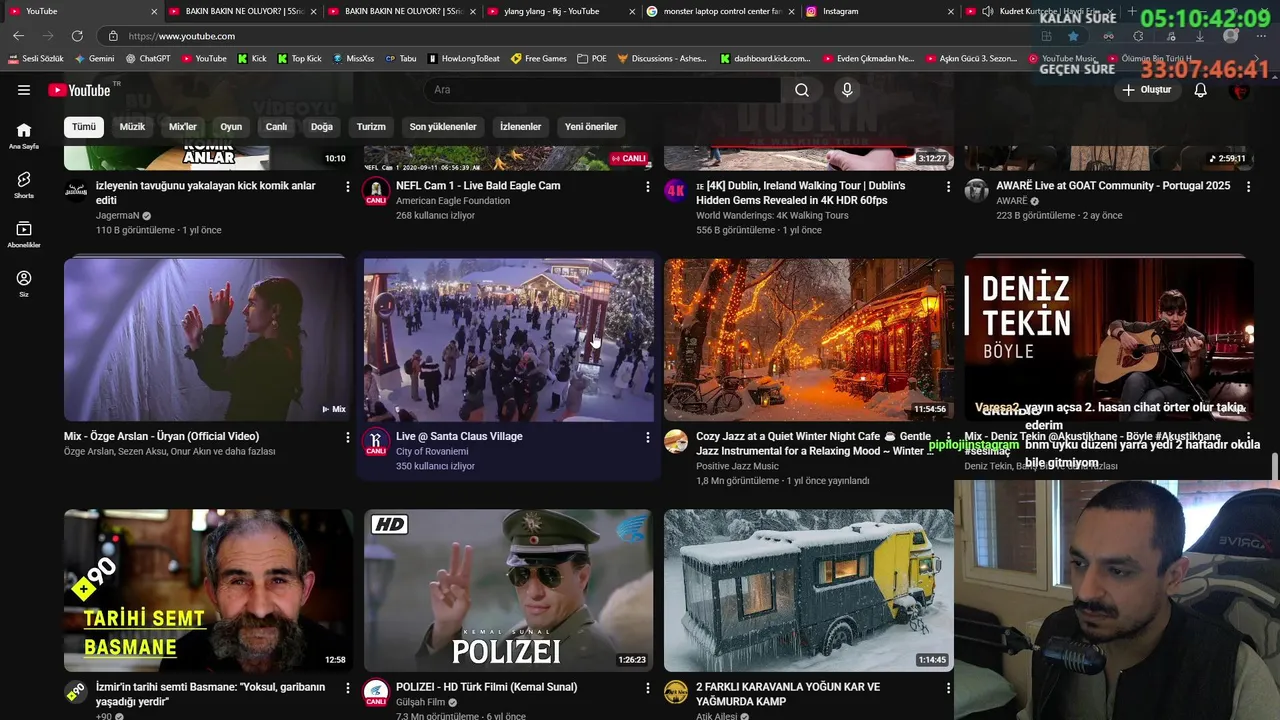Open the YouTube hamburger guide menu
The height and width of the screenshot is (720, 1280).
coord(24,90)
